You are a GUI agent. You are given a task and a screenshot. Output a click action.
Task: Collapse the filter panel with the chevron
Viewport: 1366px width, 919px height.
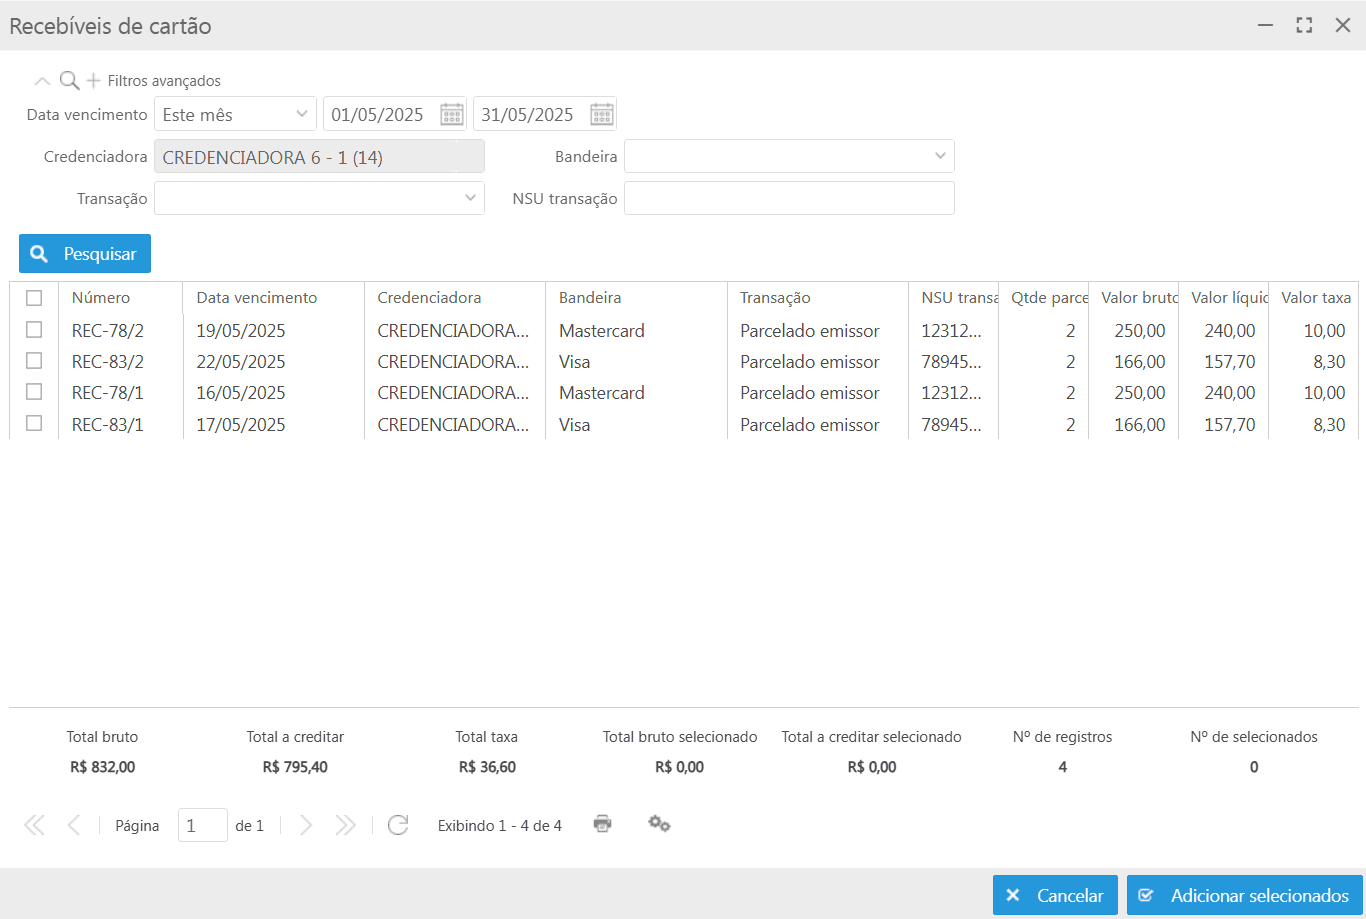pyautogui.click(x=42, y=81)
